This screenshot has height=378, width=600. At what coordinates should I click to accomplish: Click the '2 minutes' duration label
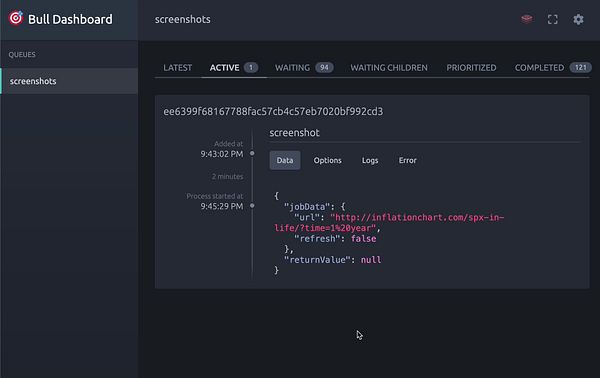click(228, 176)
